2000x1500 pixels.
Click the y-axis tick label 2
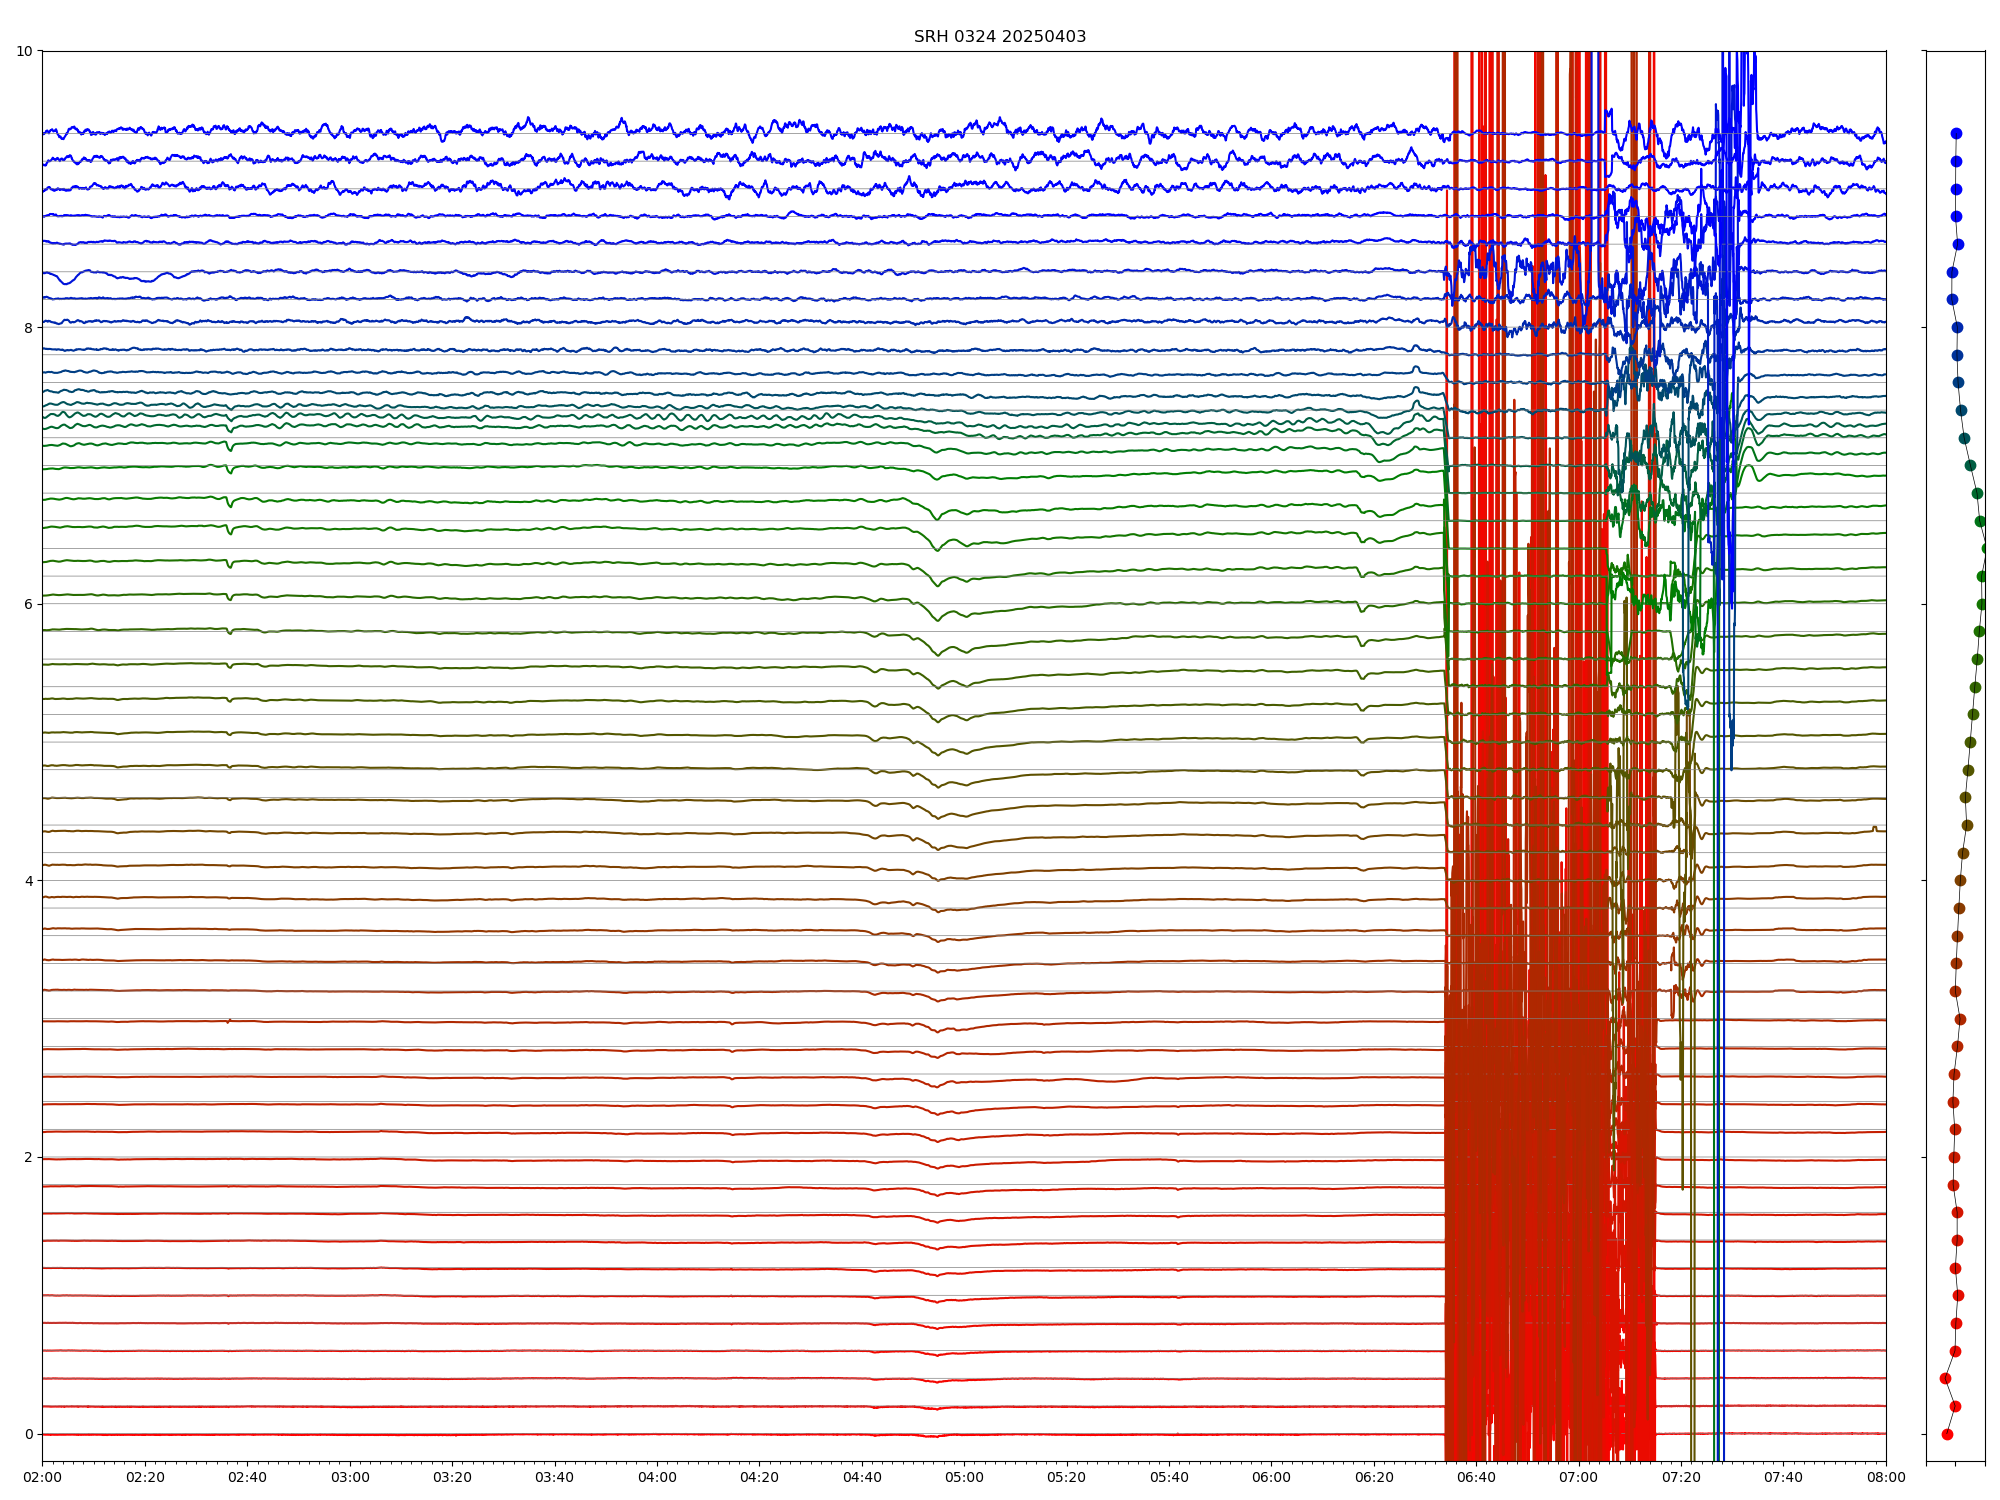pos(28,1157)
